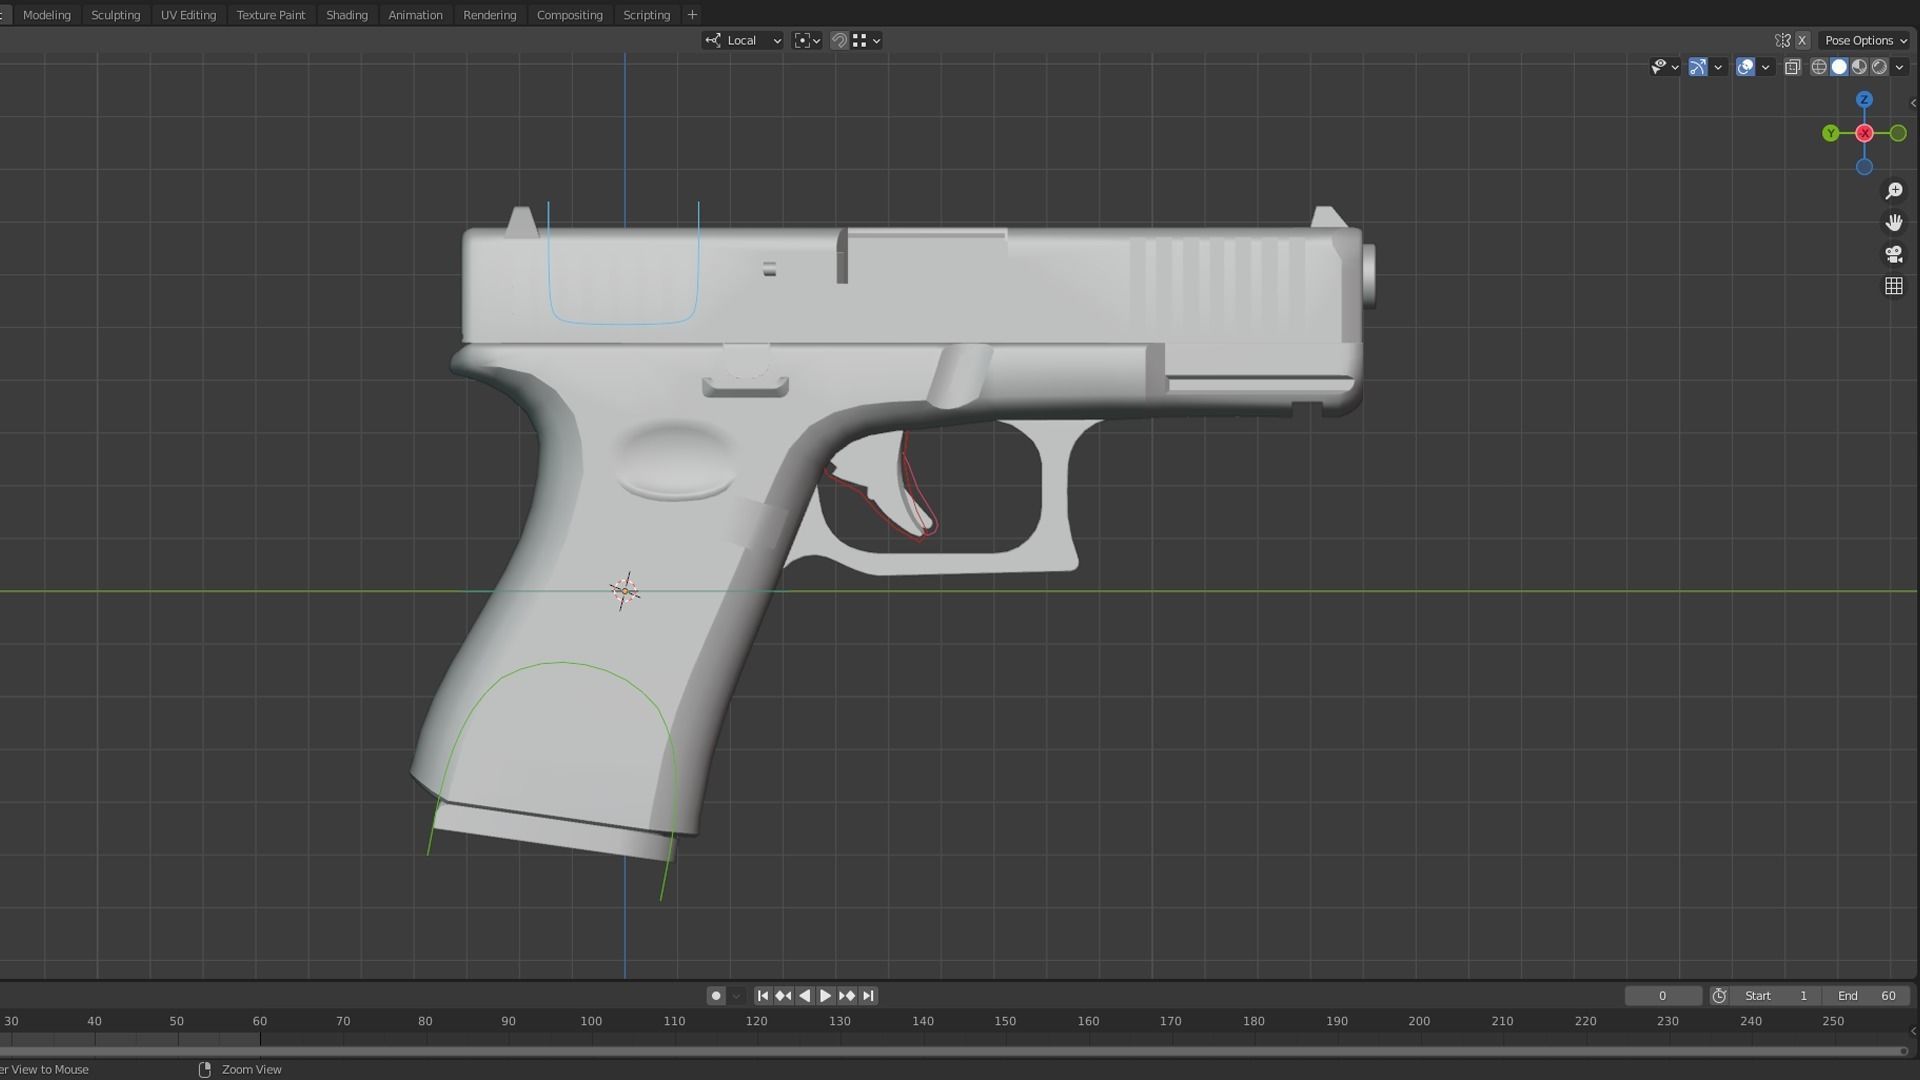Open the pivot point selector icon
Screen dimensions: 1920x1080
[803, 40]
